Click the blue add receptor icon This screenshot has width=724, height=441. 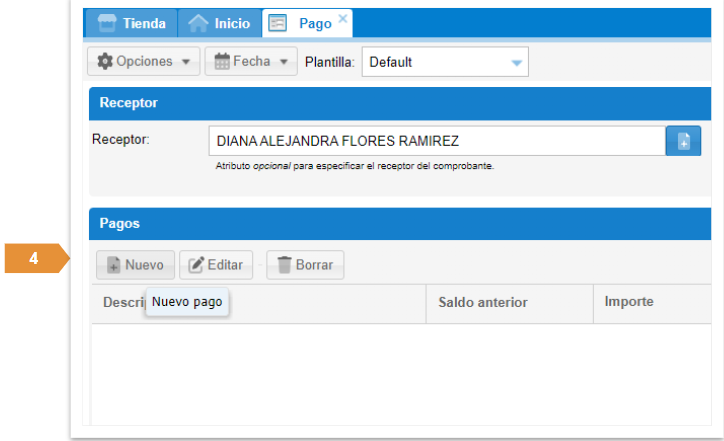[x=684, y=141]
